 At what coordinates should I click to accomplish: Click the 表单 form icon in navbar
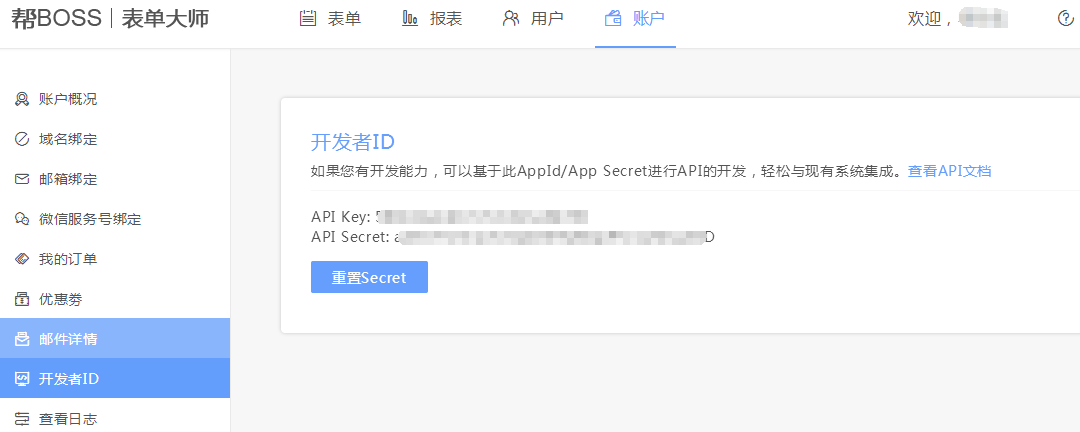308,19
